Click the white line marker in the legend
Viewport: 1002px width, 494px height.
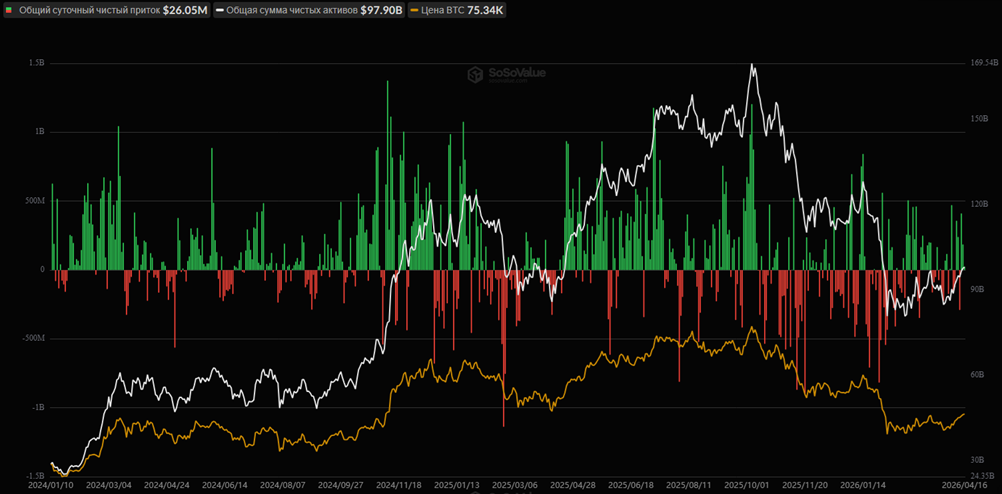point(219,10)
